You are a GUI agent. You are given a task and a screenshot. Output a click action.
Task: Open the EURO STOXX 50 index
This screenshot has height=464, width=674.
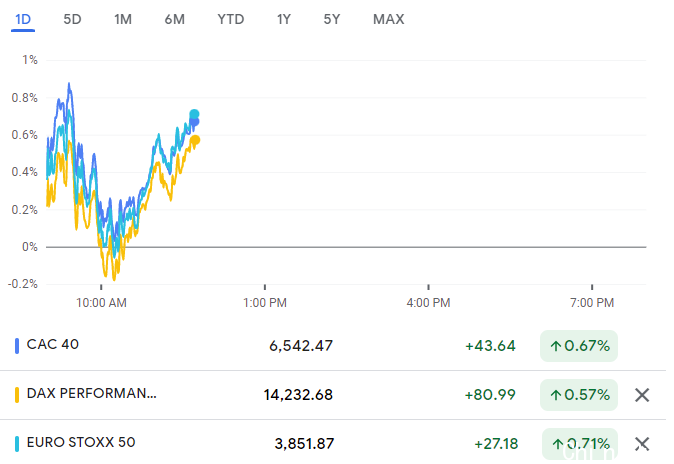tap(81, 442)
